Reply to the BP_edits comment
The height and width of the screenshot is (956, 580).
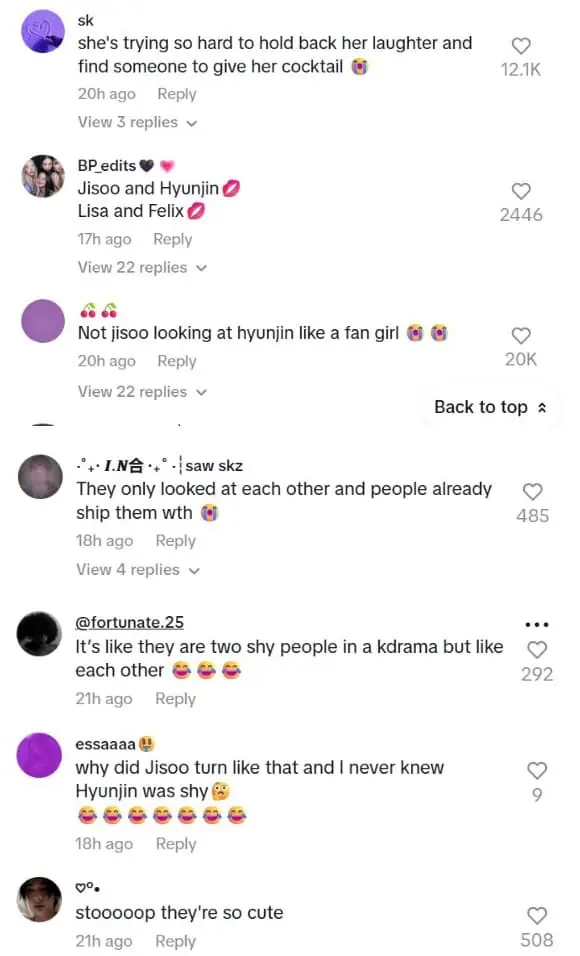tap(173, 240)
